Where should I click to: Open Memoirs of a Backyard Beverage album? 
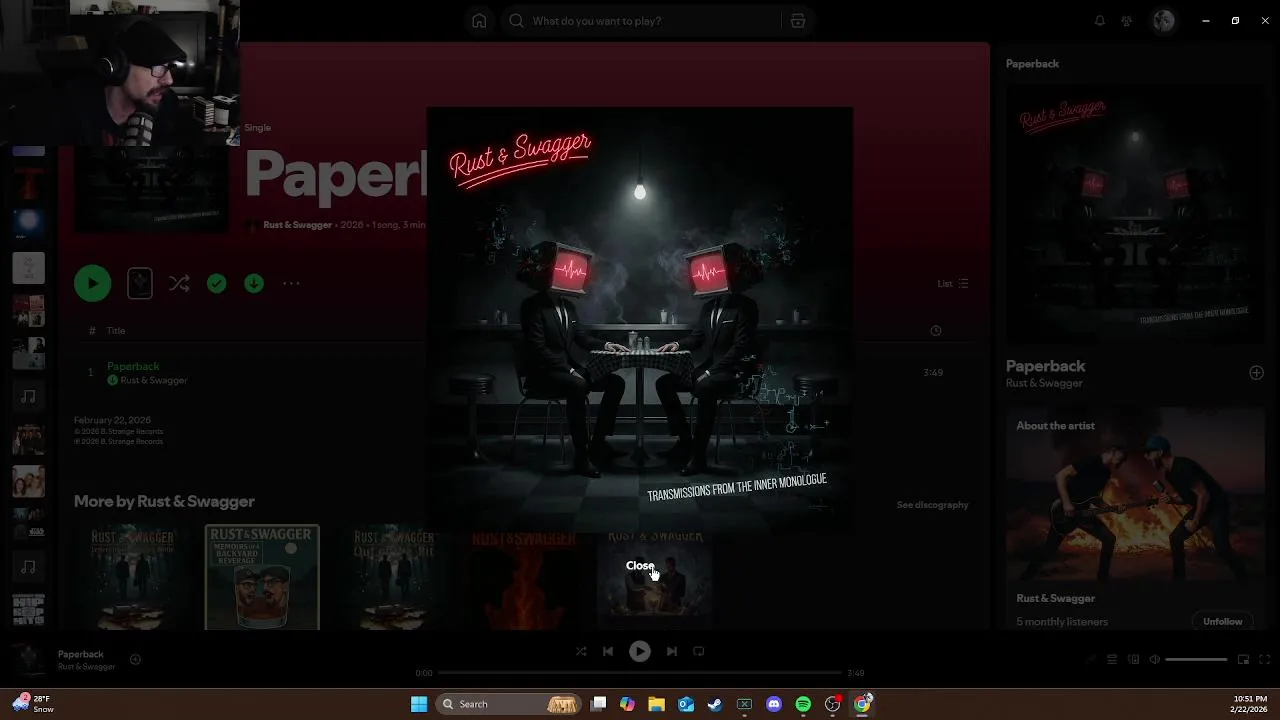click(x=262, y=577)
